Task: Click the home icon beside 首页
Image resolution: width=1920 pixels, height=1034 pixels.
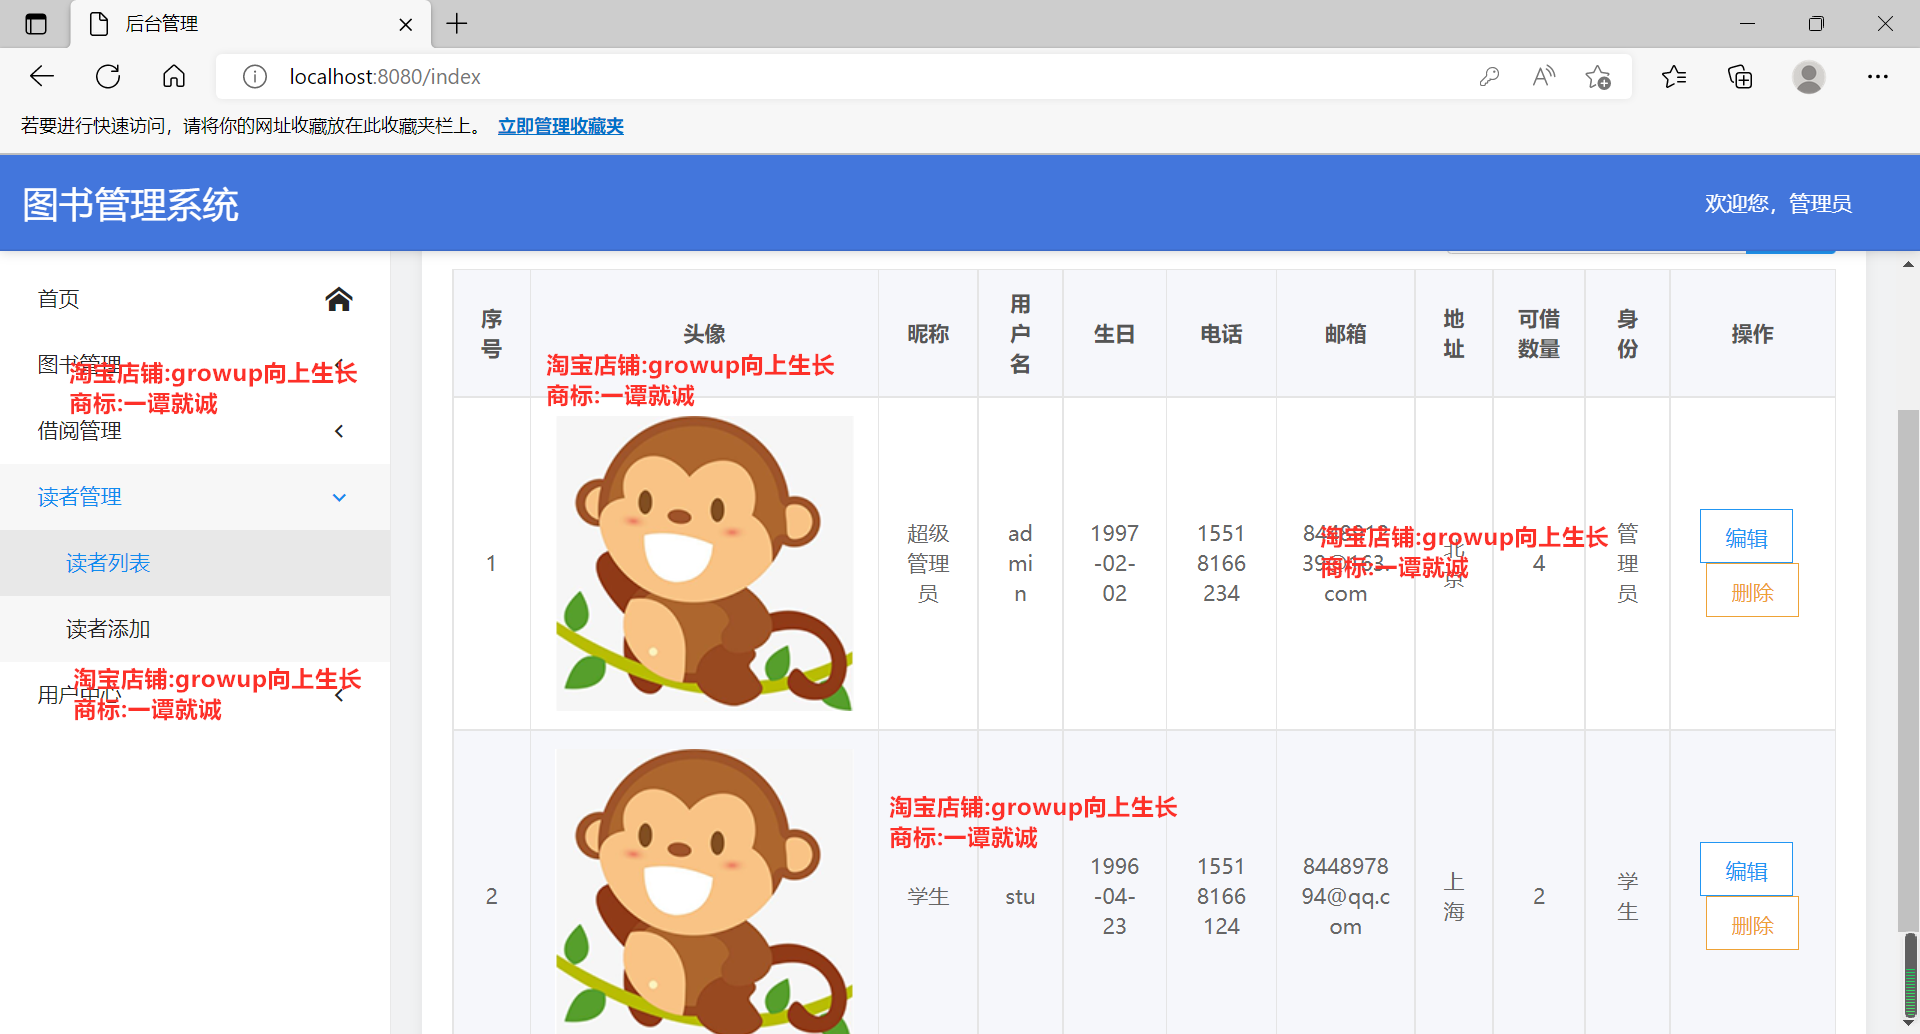Action: (339, 299)
